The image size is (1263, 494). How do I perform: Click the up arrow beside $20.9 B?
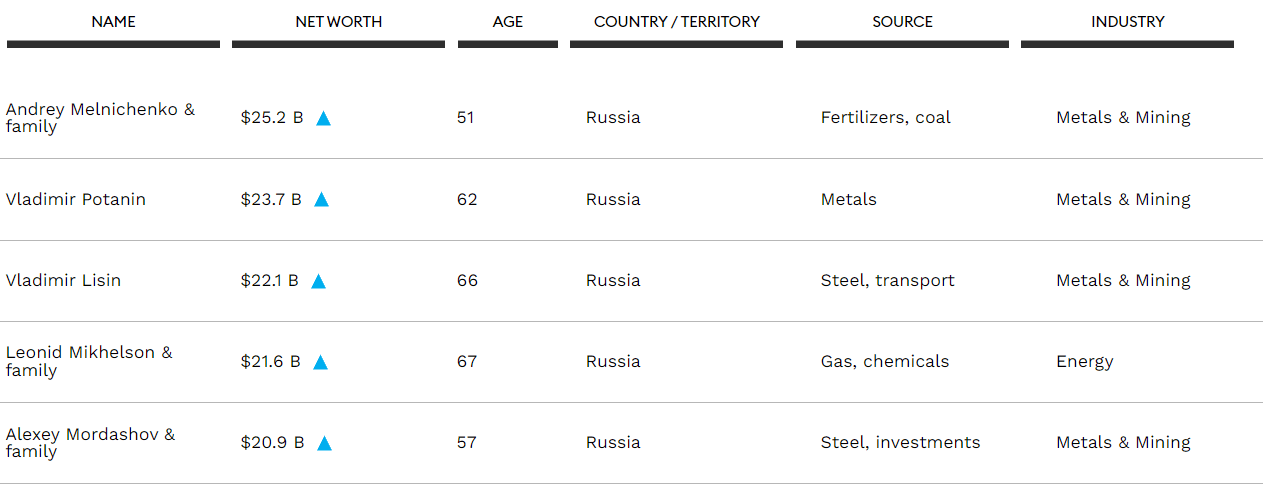(x=324, y=443)
